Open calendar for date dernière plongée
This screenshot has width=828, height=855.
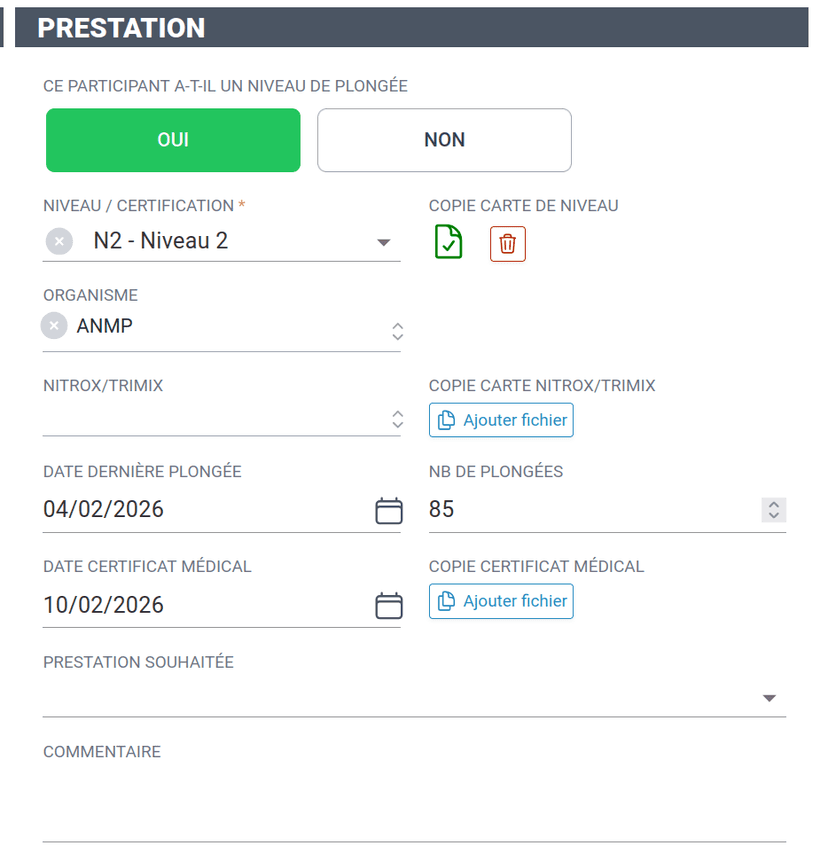coord(388,511)
